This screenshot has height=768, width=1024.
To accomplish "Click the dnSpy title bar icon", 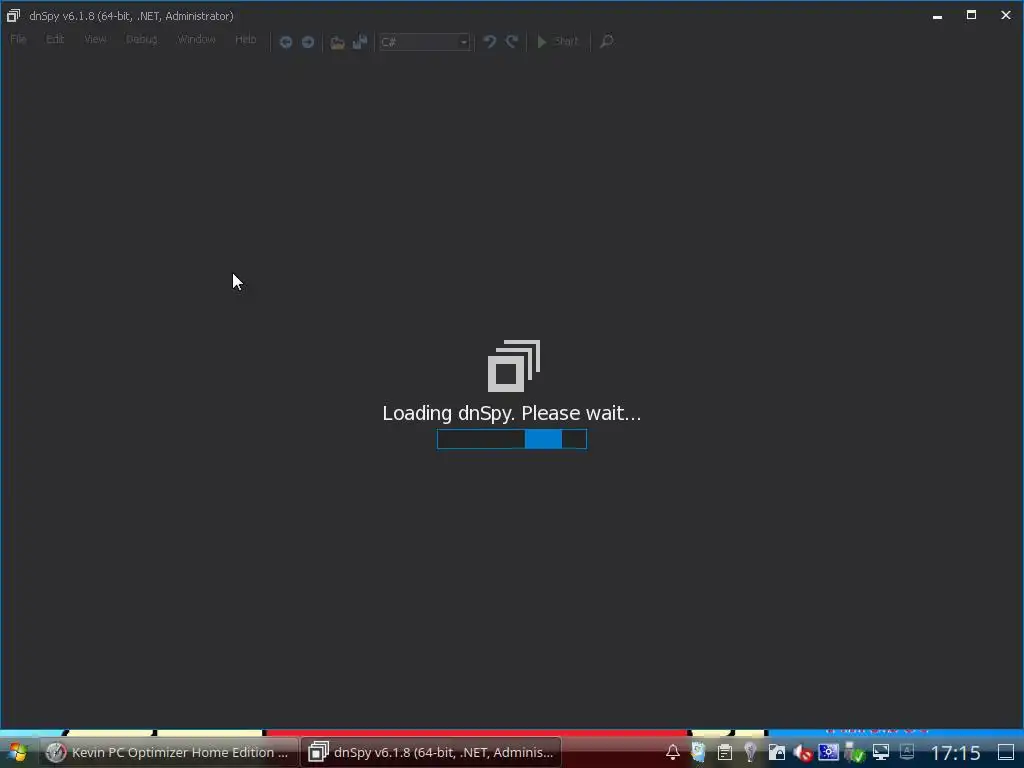I will tap(13, 16).
